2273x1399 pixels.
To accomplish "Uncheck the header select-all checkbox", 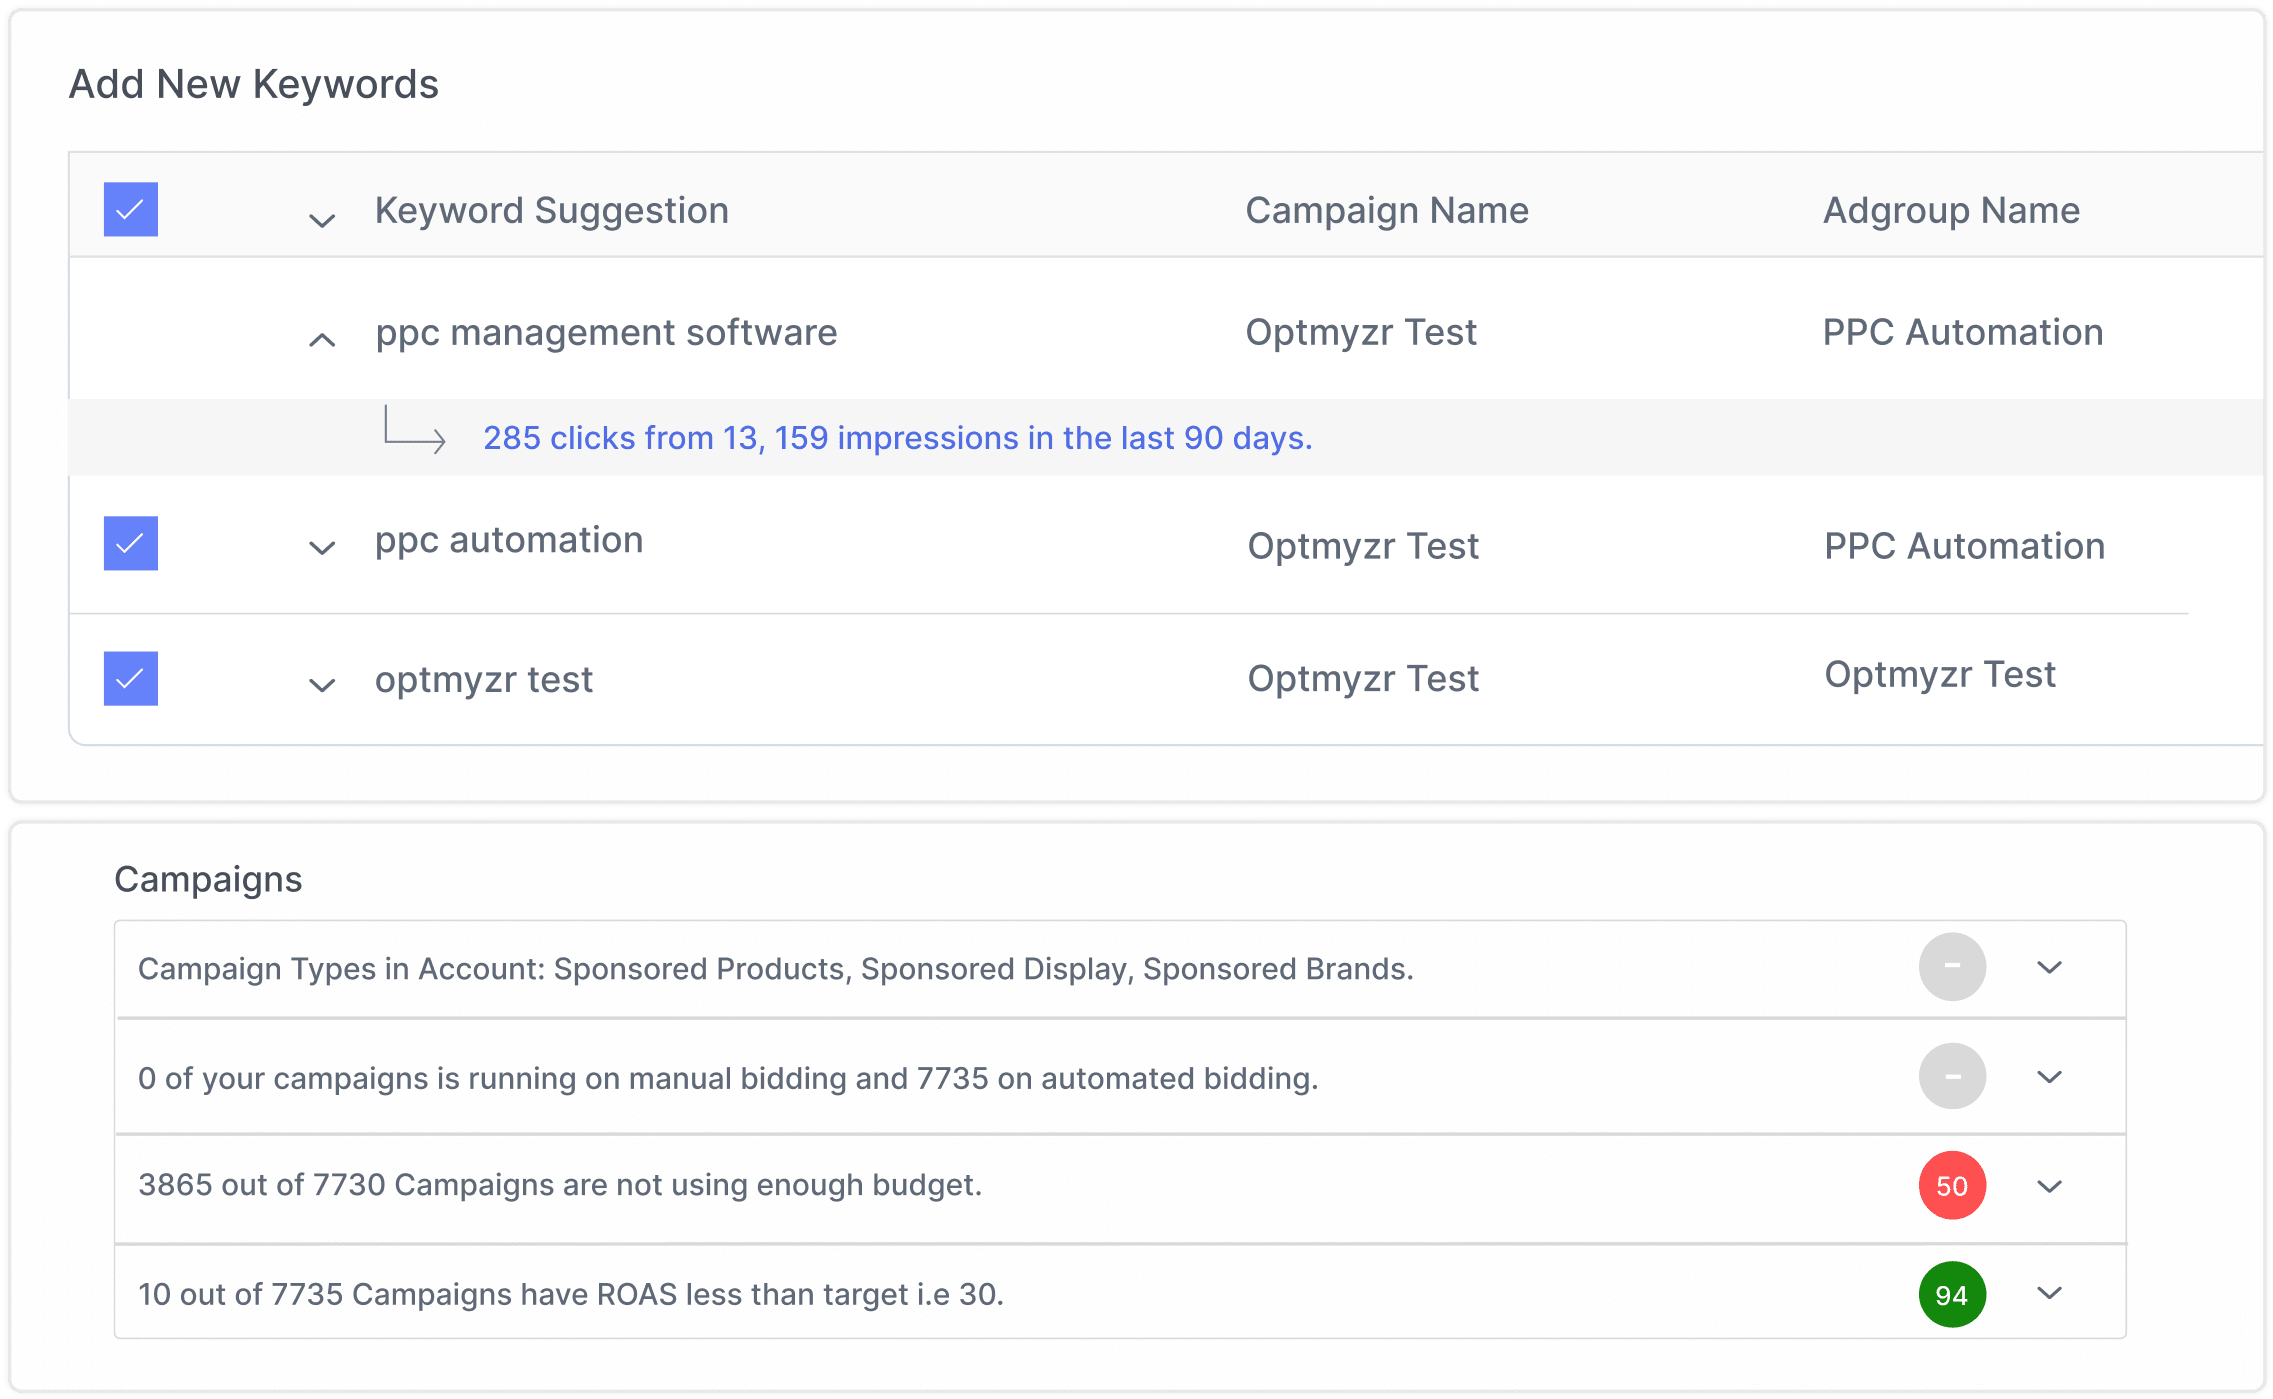I will click(131, 209).
